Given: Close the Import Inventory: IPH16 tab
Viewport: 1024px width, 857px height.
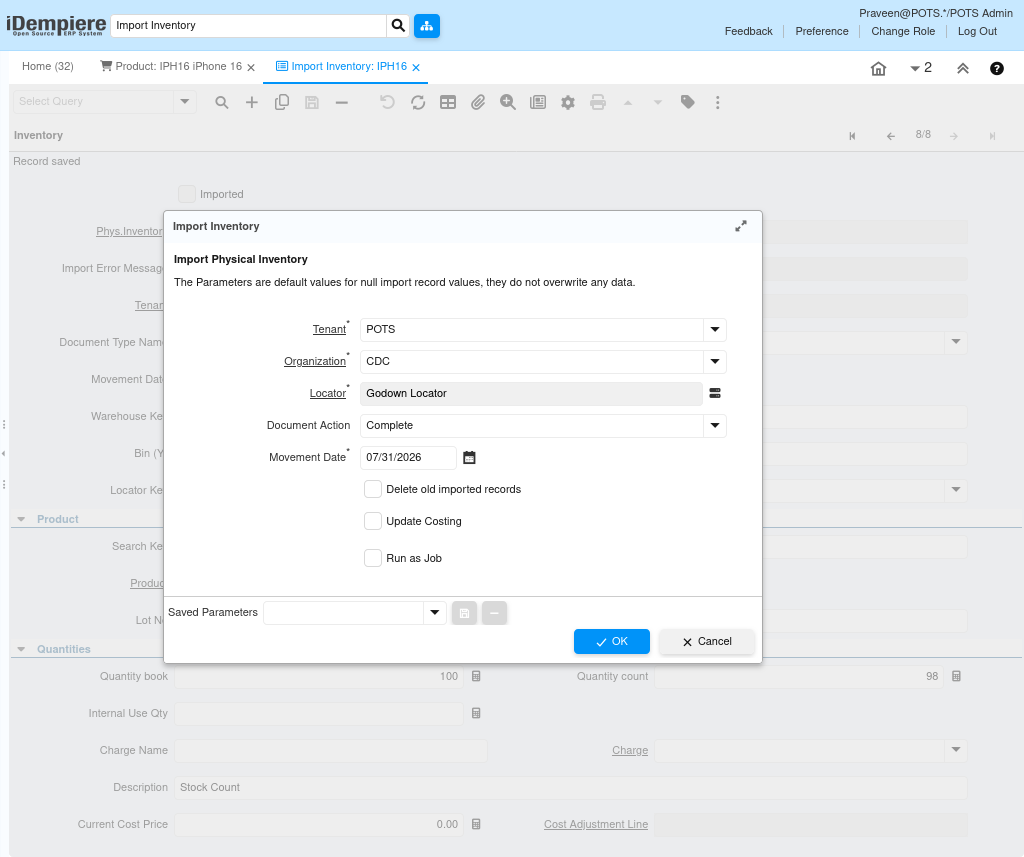Looking at the screenshot, I should click(x=416, y=67).
